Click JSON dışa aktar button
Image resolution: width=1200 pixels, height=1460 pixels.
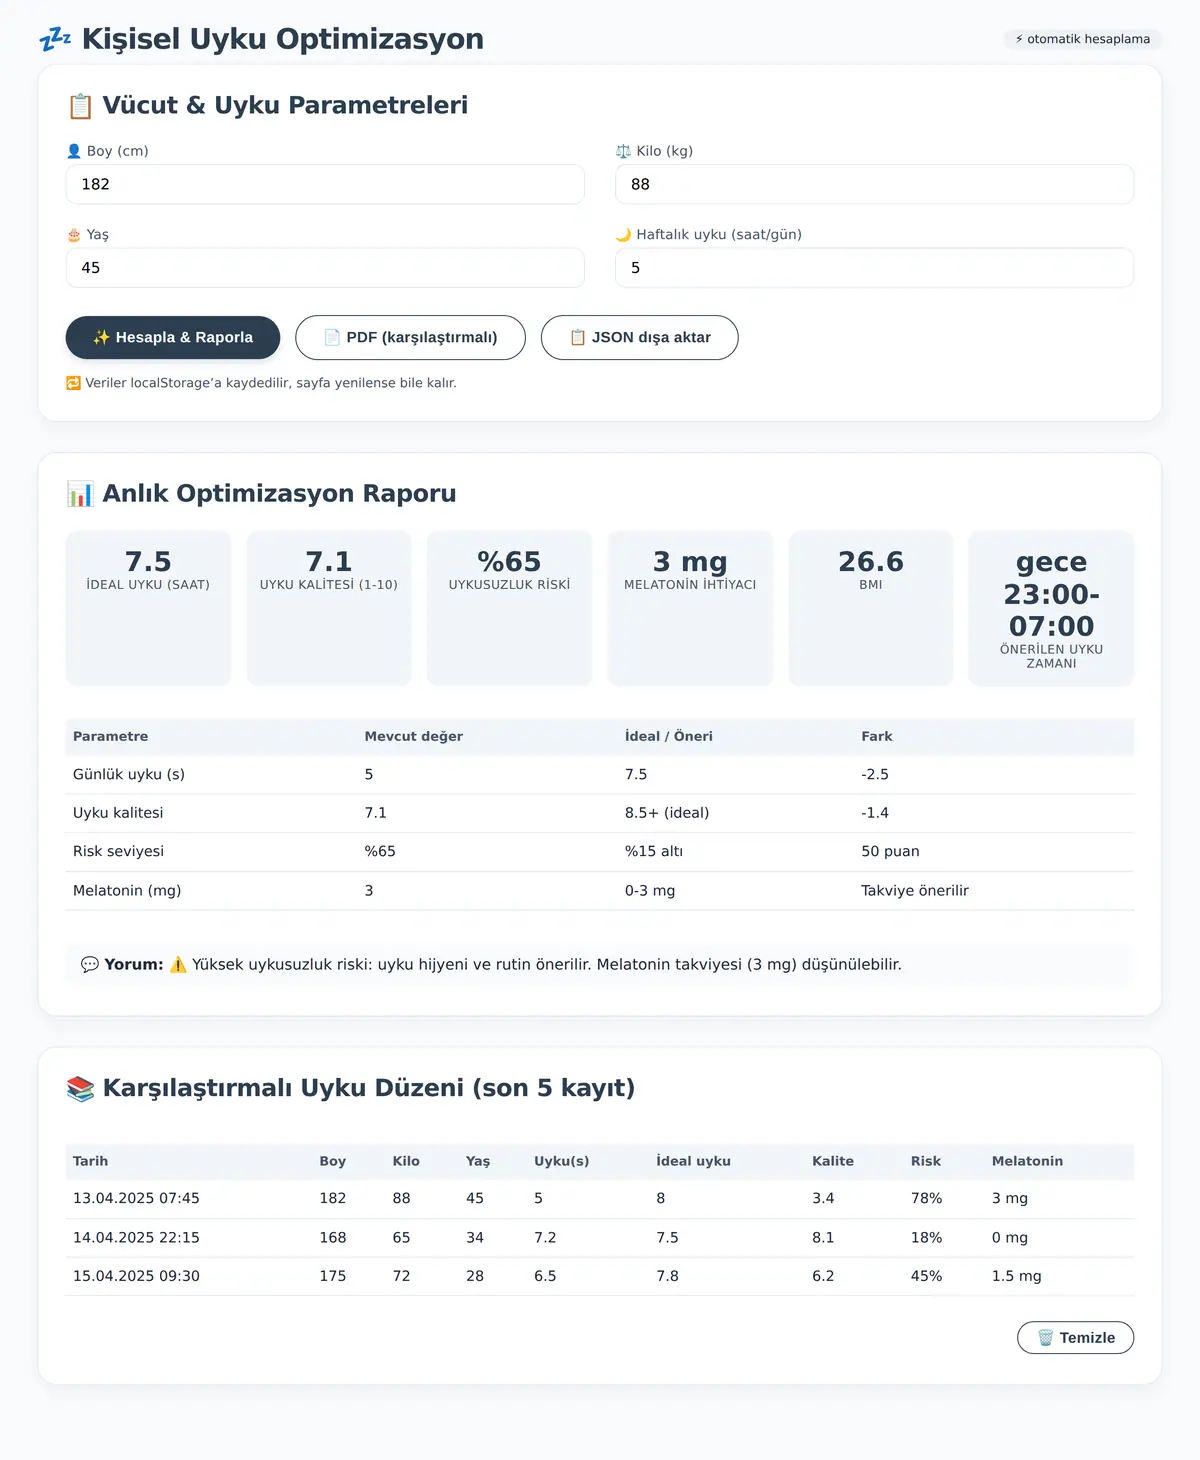[640, 338]
